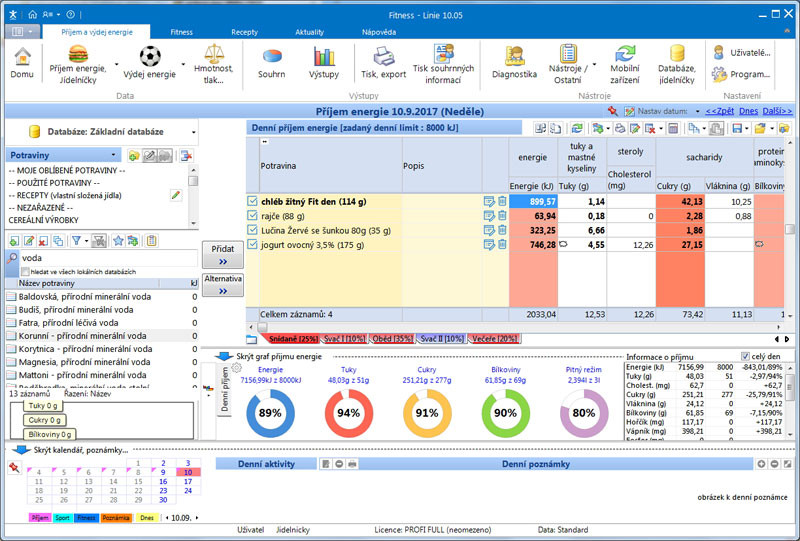Click trash icon on rajče row
Viewport: 800px width, 541px height.
click(x=502, y=216)
